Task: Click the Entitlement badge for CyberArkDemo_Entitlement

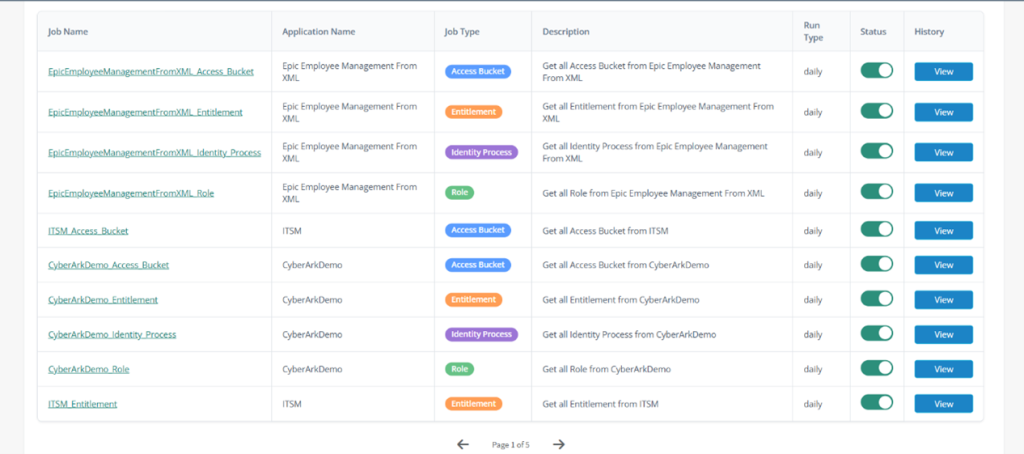Action: [473, 299]
